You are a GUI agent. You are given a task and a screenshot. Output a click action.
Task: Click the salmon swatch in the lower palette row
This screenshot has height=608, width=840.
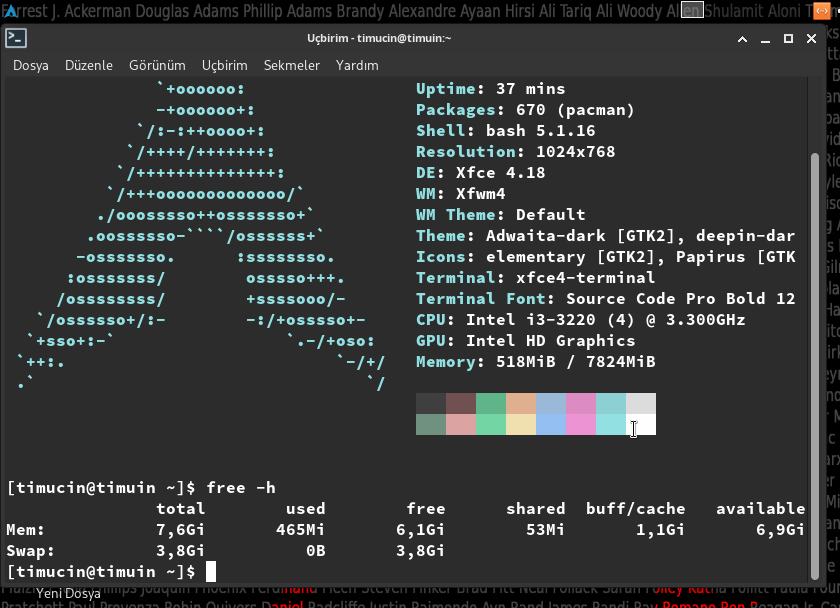pos(461,424)
